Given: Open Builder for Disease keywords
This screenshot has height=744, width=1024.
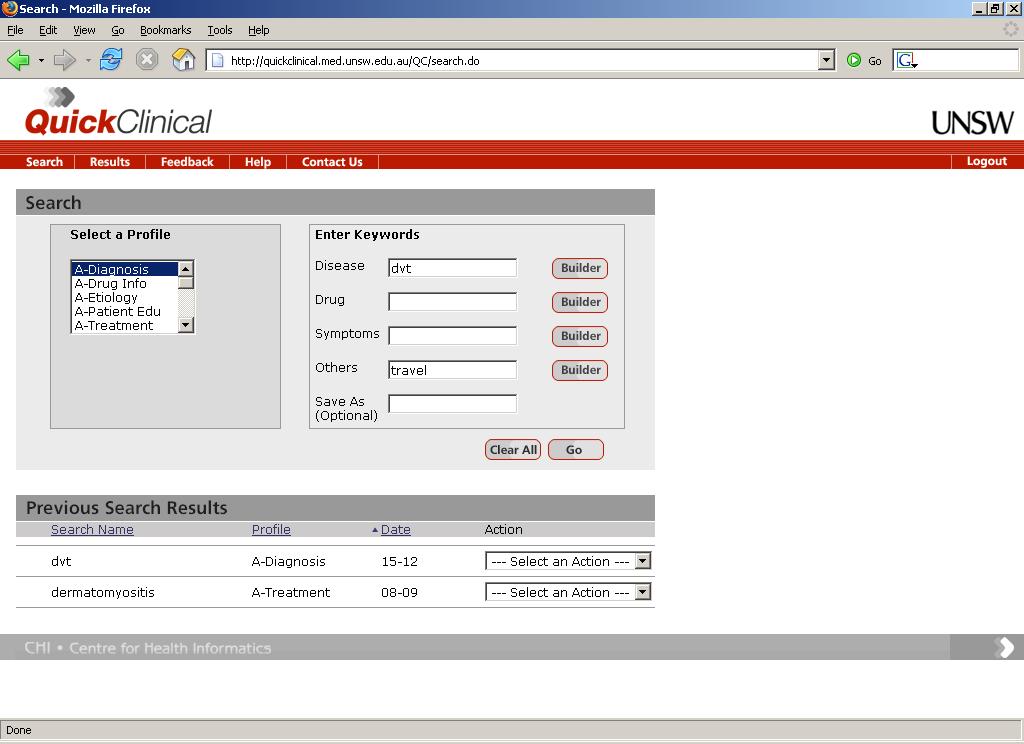Looking at the screenshot, I should 580,268.
